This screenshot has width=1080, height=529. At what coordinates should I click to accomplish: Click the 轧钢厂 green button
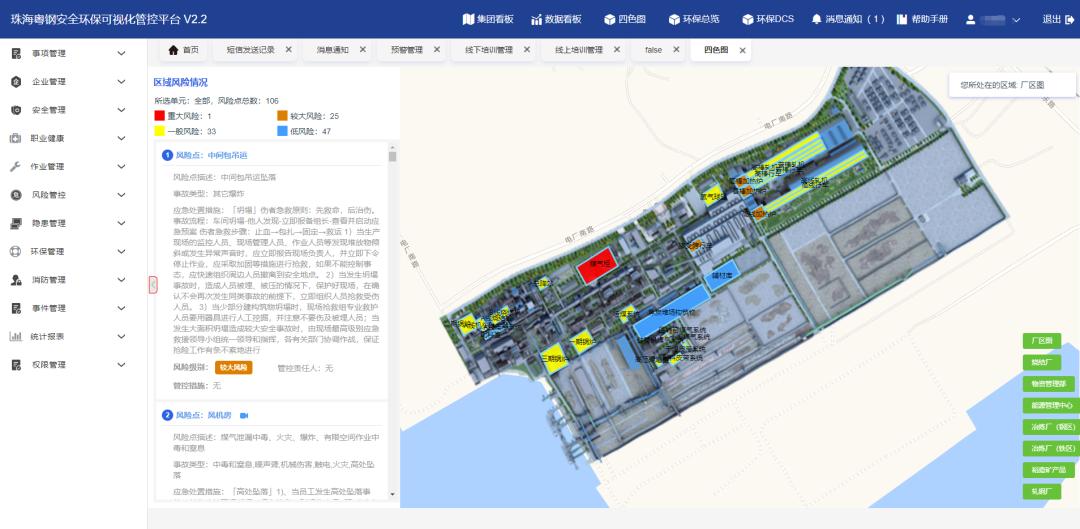click(1041, 492)
